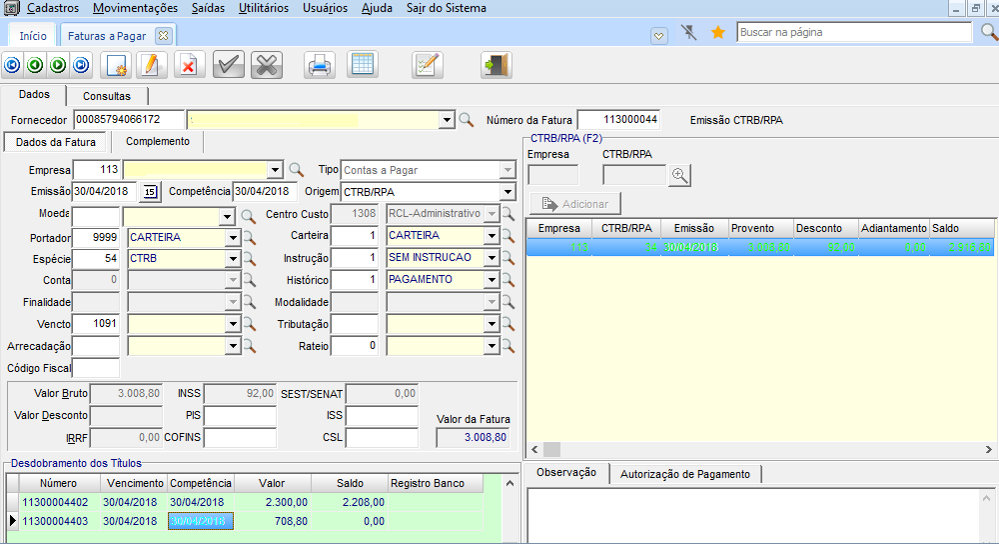Viewport: 999px width, 544px height.
Task: Delete record with red X document icon
Action: tap(188, 66)
